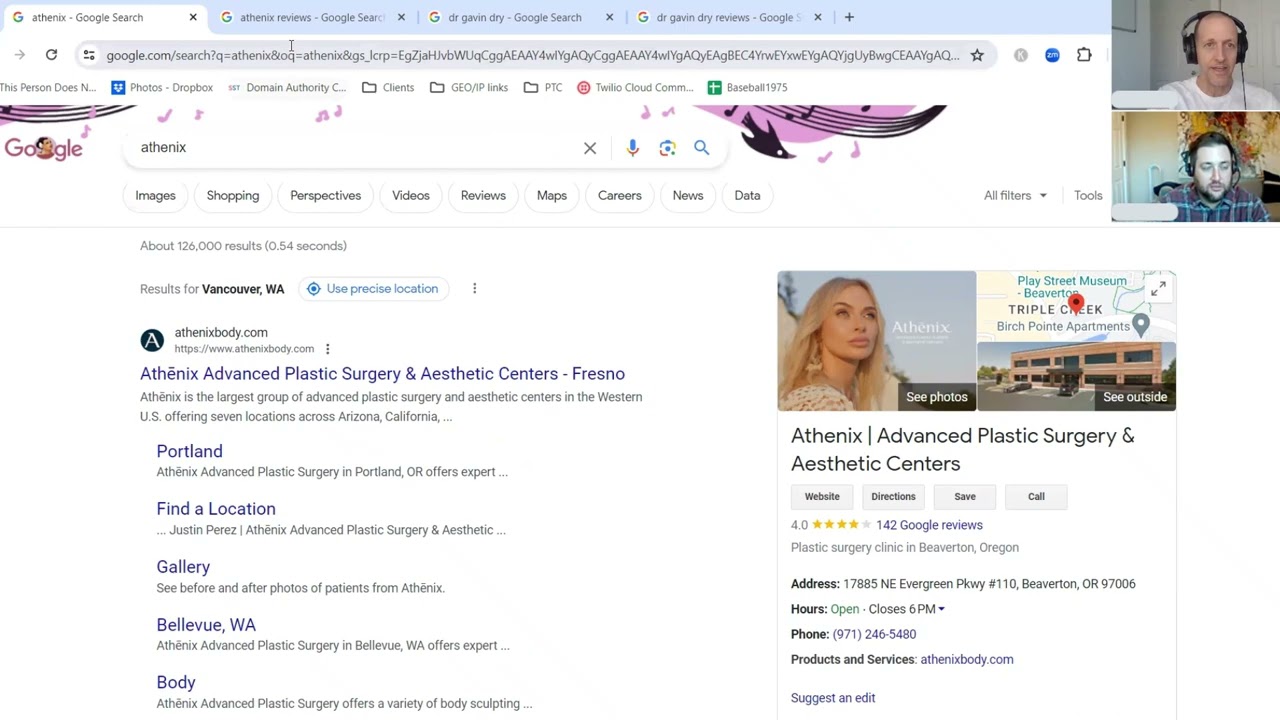The width and height of the screenshot is (1280, 720).
Task: Select the Data filter
Action: pyautogui.click(x=747, y=196)
